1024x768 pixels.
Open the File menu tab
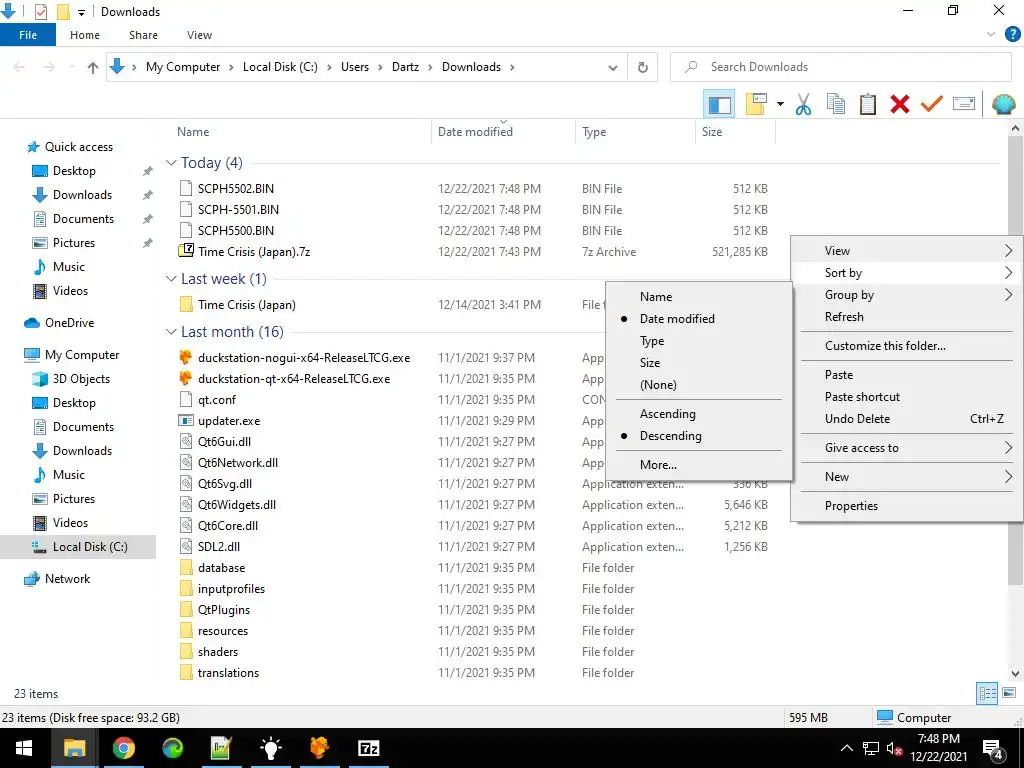point(28,35)
